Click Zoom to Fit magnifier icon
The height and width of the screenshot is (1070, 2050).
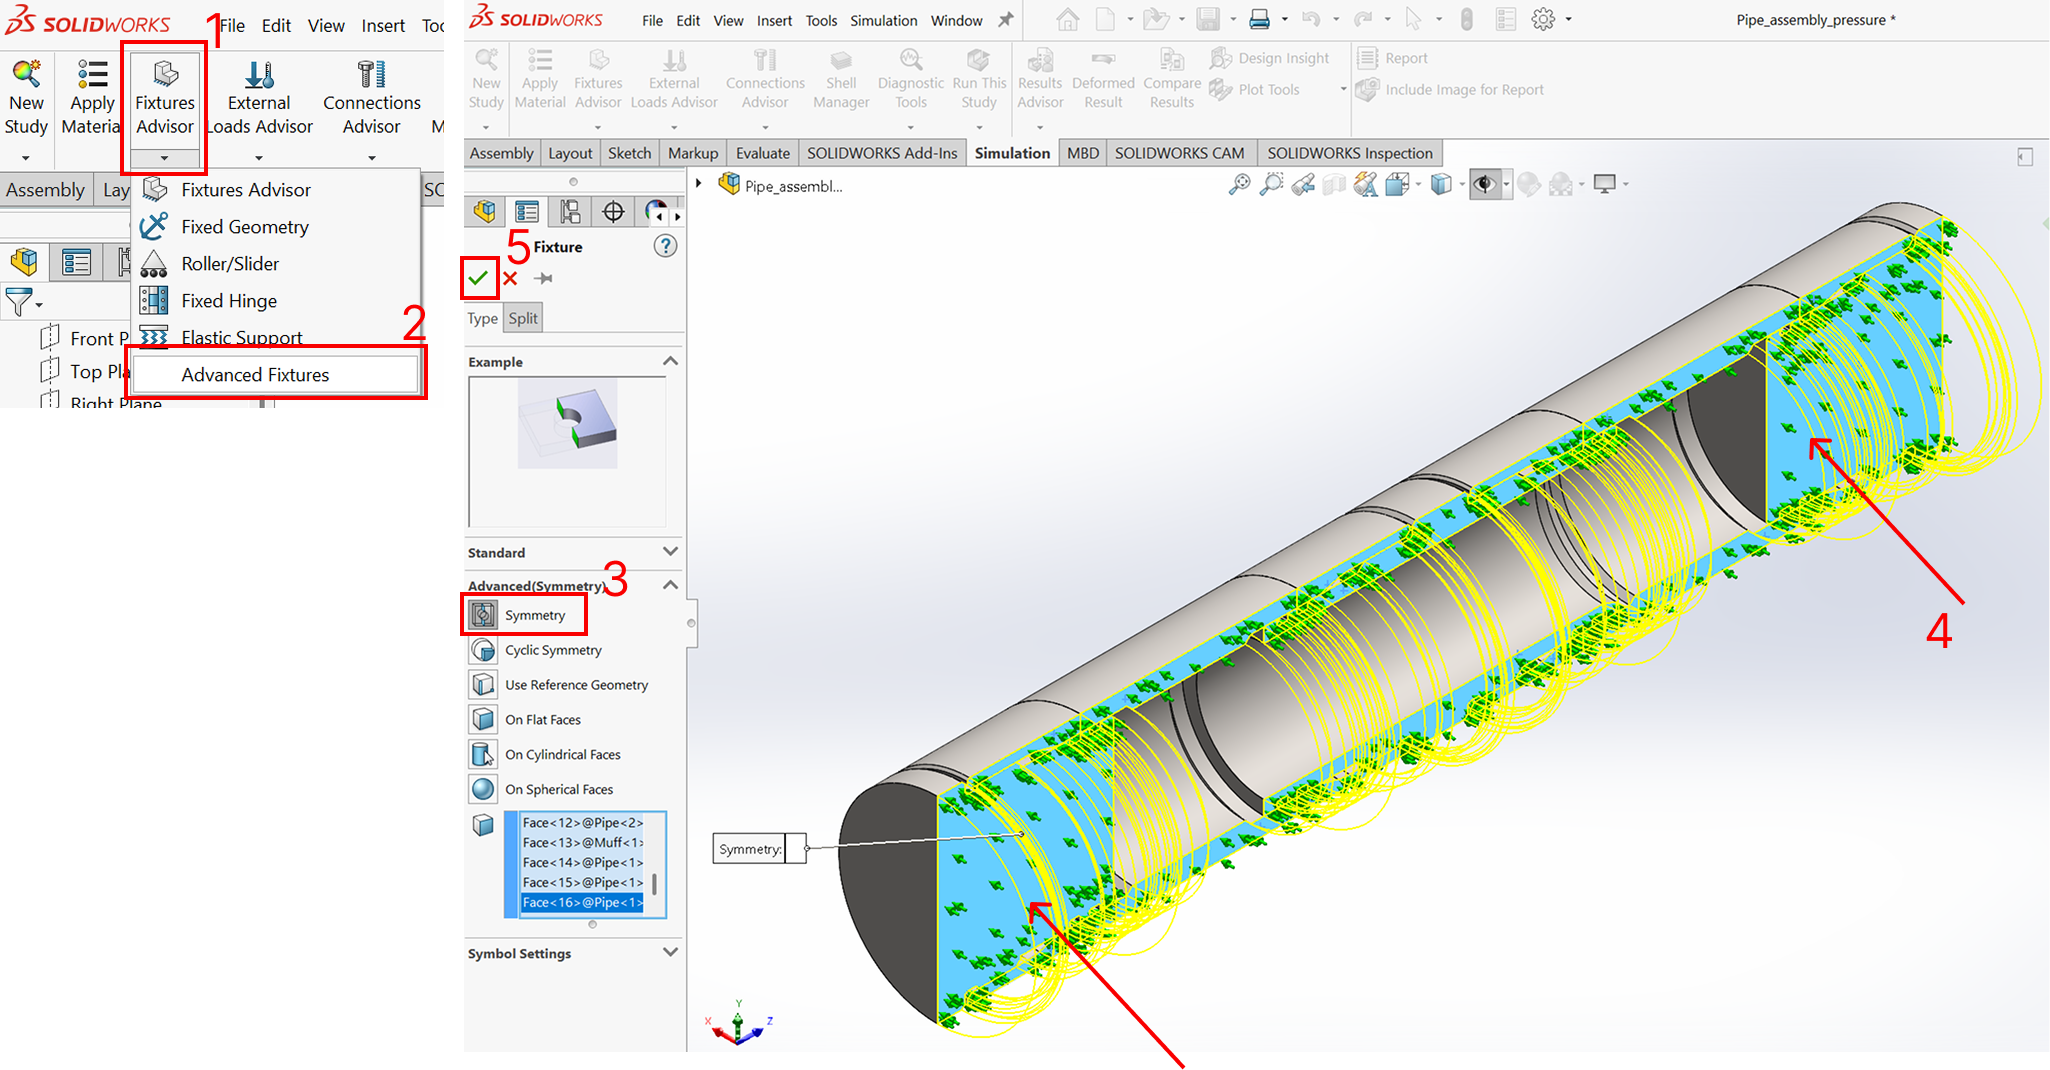(x=1239, y=184)
